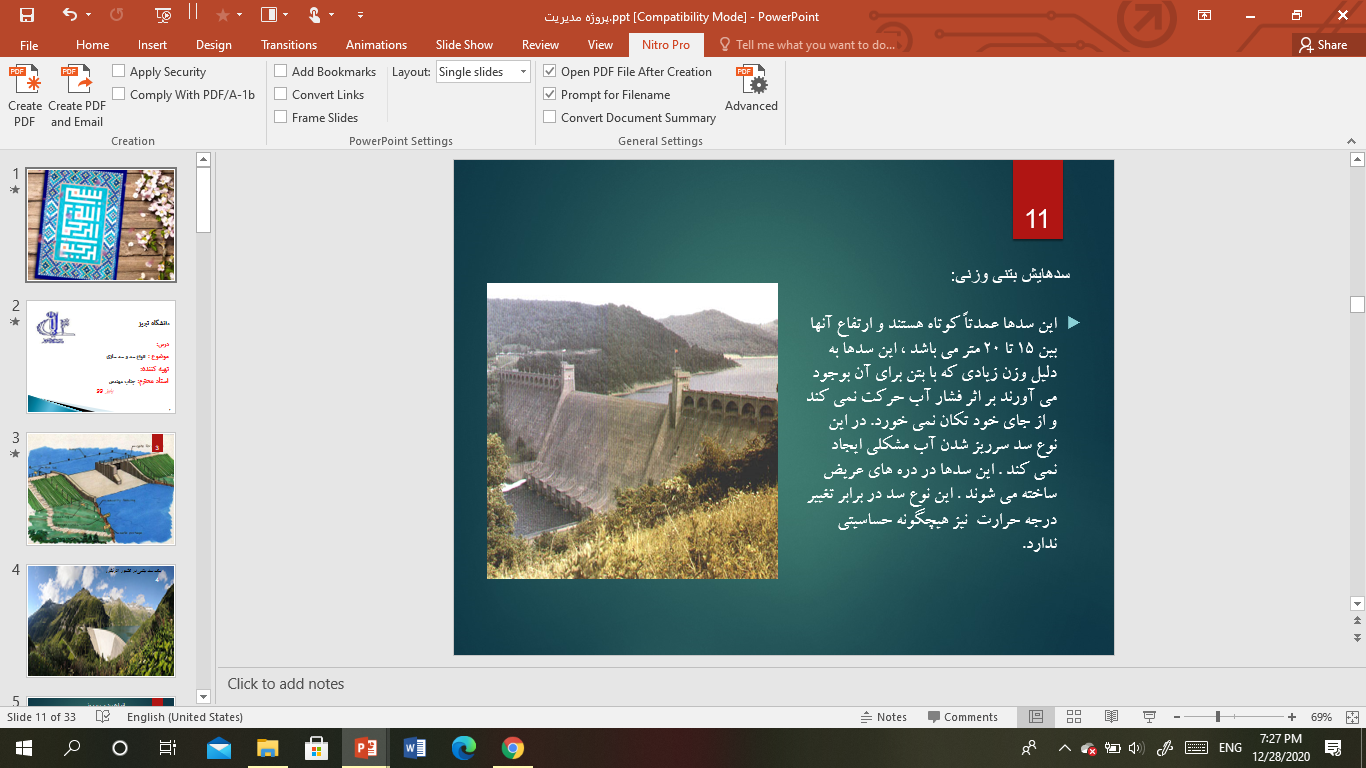Uncheck Open PDF File After Creation
This screenshot has width=1366, height=768.
pyautogui.click(x=550, y=72)
